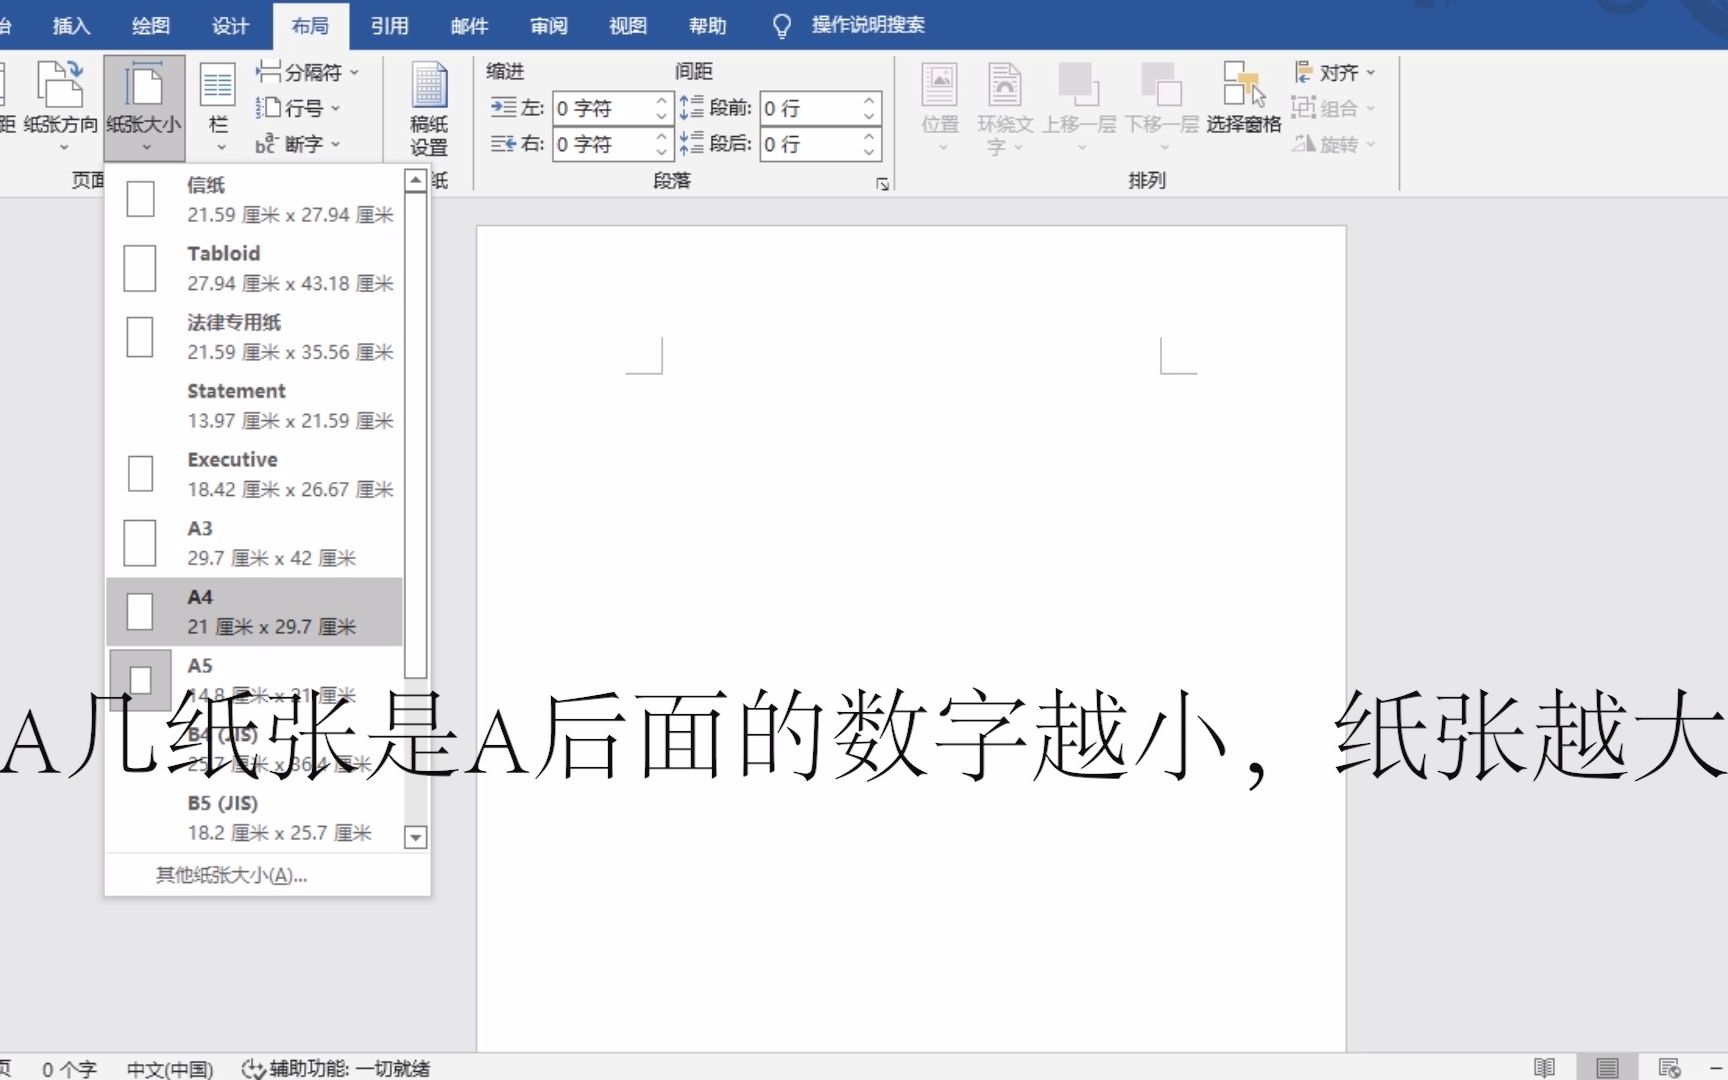The image size is (1728, 1080).
Task: Check the A4 paper size checkbox
Action: pos(139,611)
